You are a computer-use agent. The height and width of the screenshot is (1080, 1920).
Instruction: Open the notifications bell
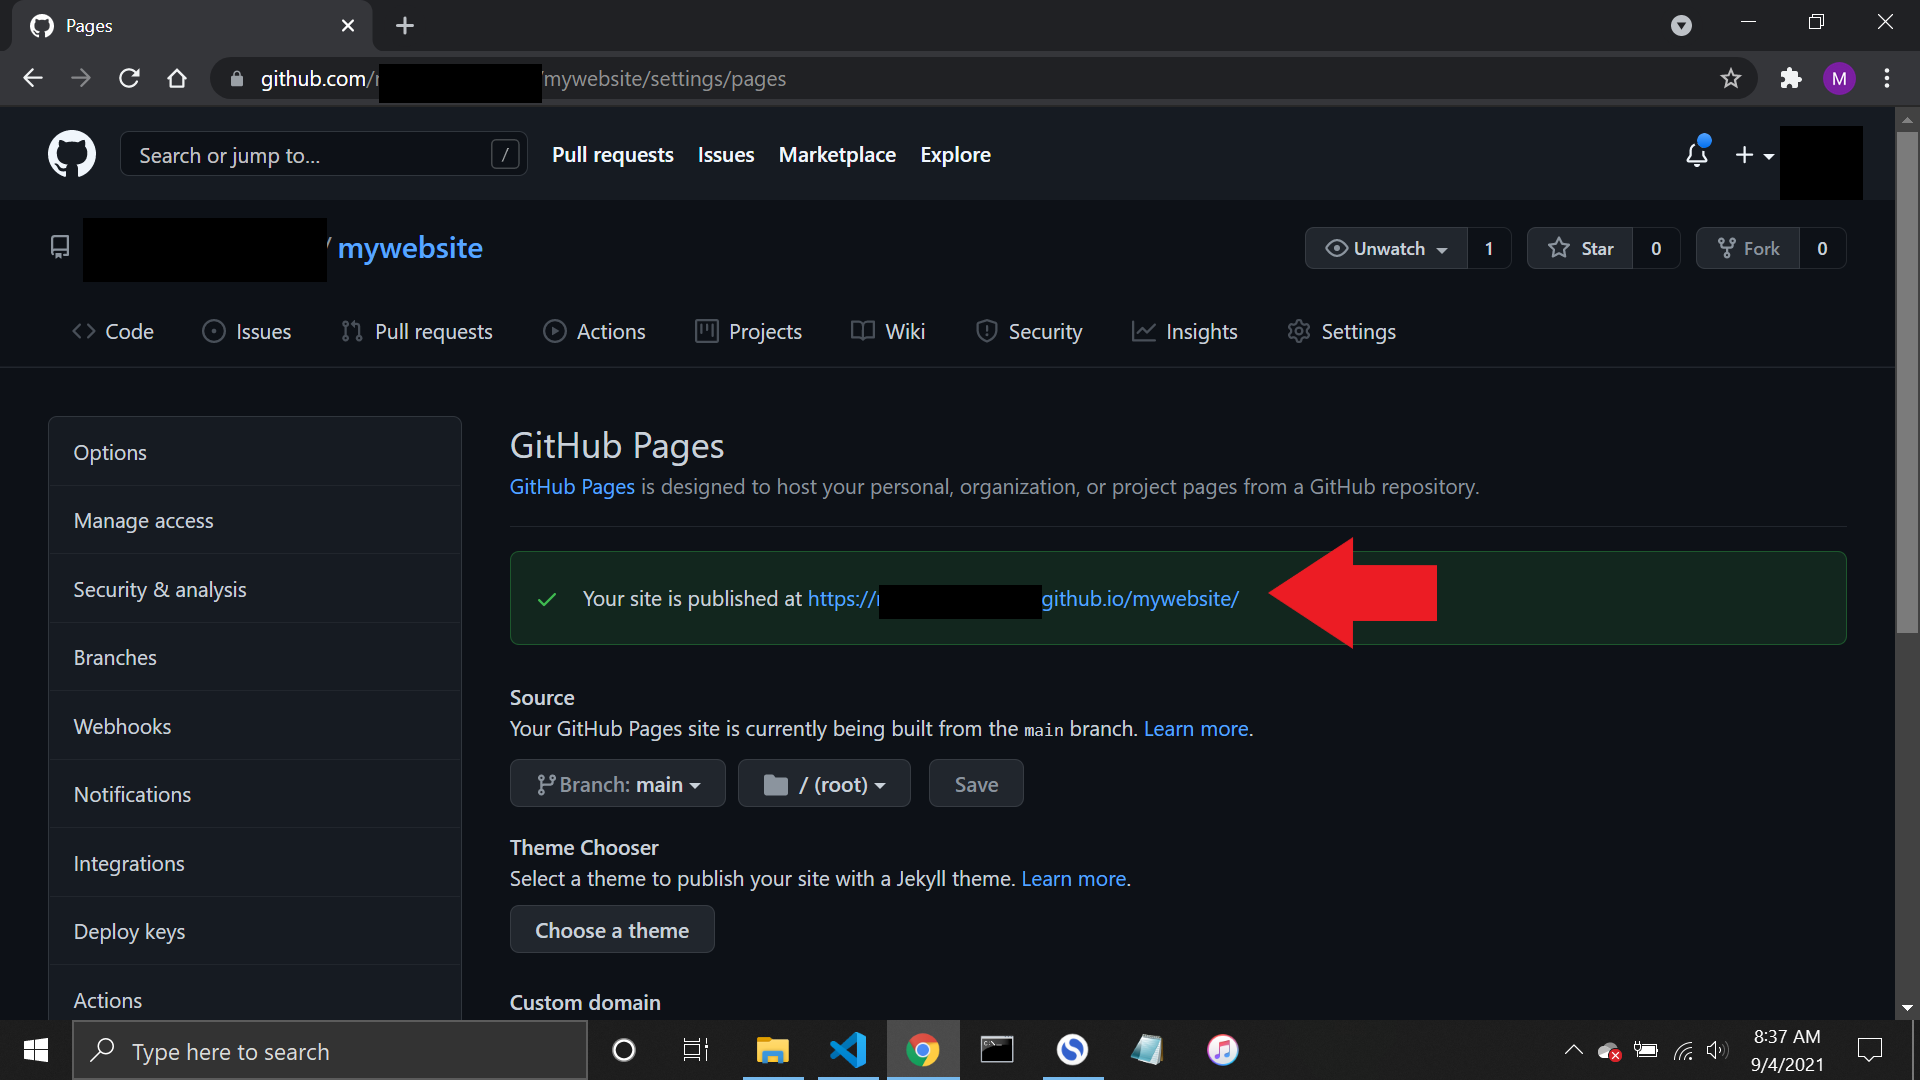point(1697,153)
